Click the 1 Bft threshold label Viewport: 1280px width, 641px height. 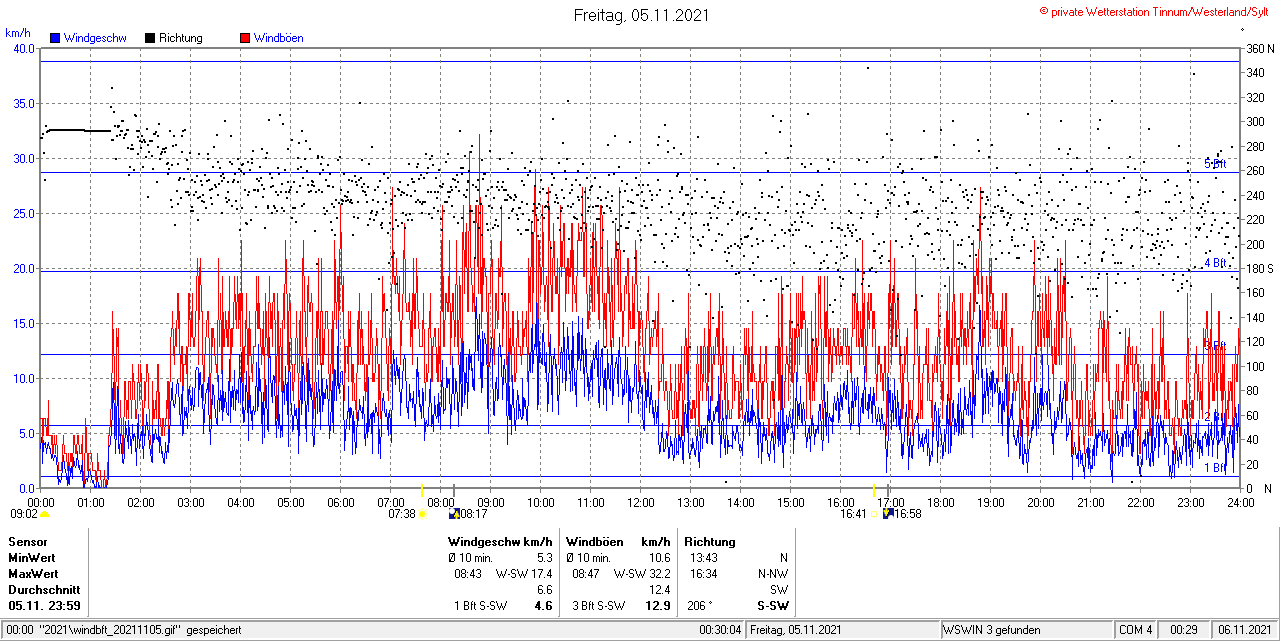pyautogui.click(x=1215, y=467)
